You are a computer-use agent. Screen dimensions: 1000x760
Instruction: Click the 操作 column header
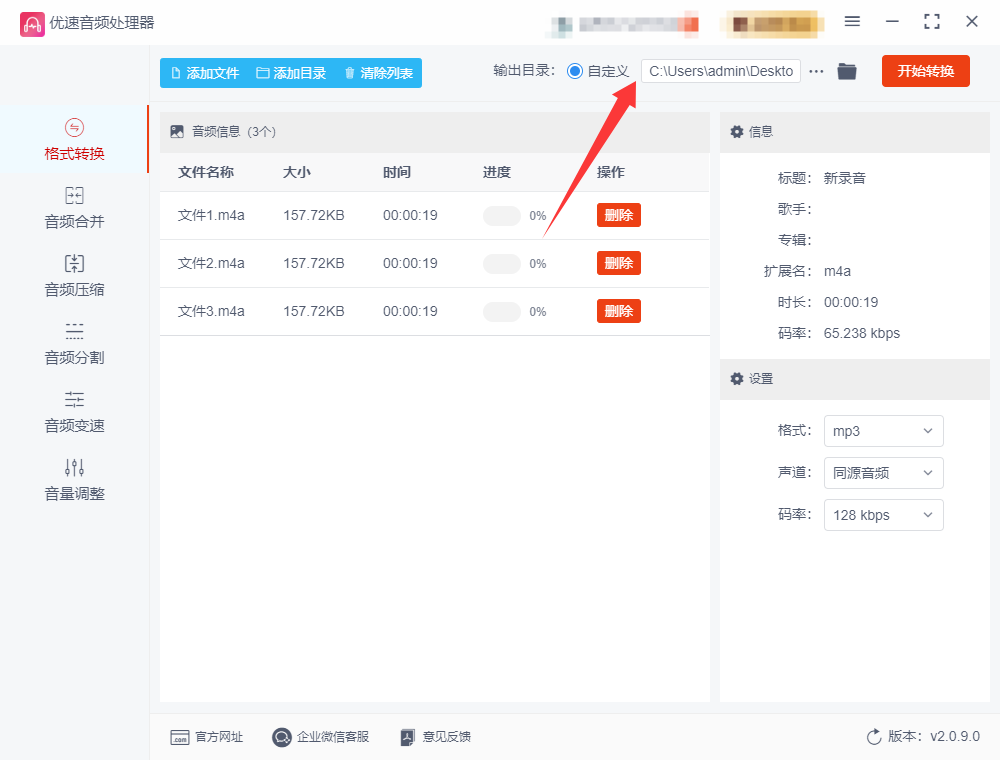click(x=611, y=172)
